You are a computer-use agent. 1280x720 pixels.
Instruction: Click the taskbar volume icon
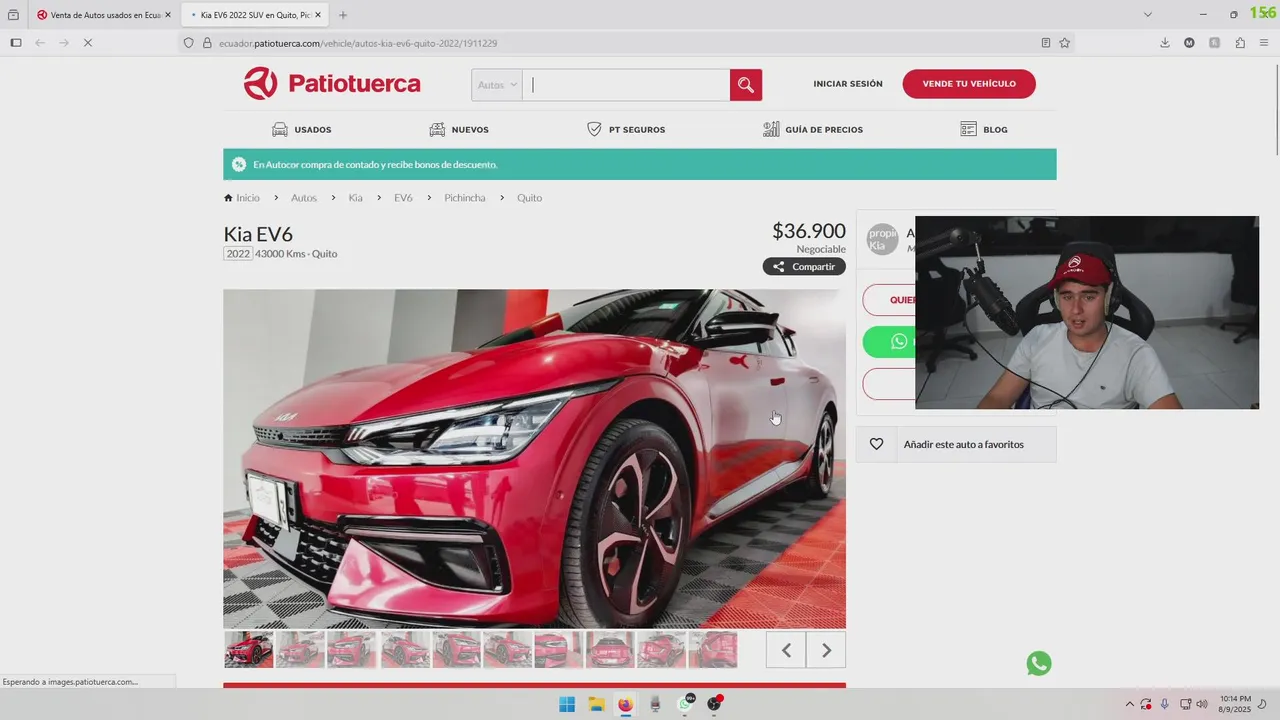coord(1201,704)
